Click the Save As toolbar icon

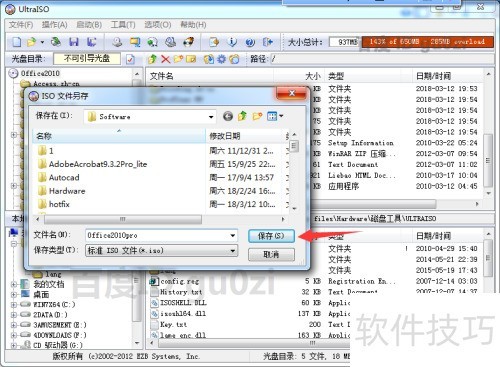click(92, 42)
